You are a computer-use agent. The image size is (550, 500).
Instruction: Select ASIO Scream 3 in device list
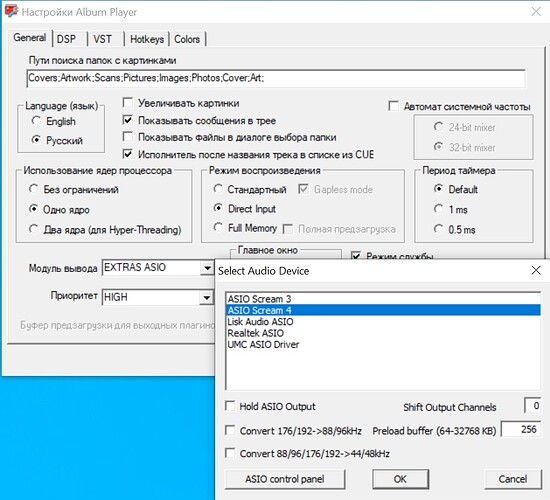[x=383, y=299]
